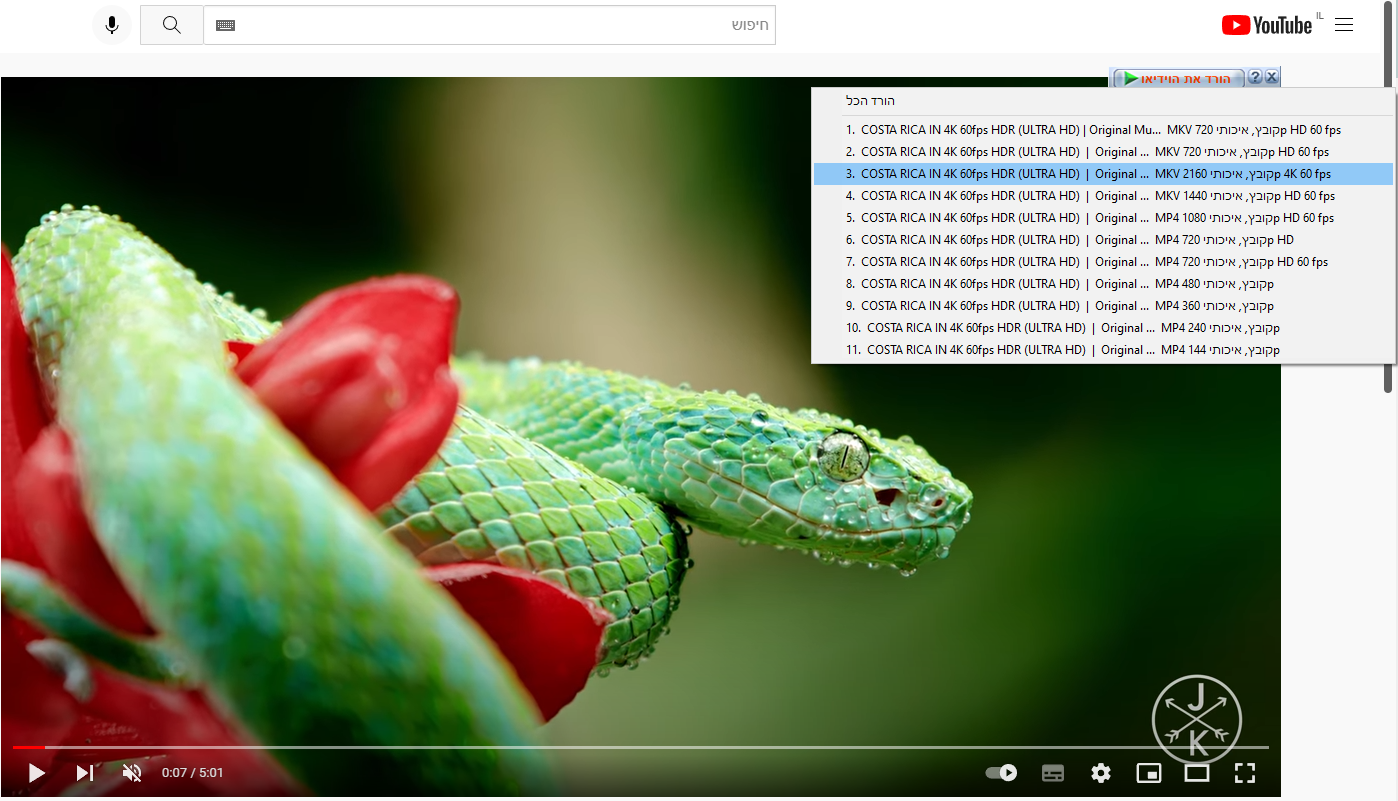Click the voice search microphone icon
Viewport: 1398px width, 801px height.
pyautogui.click(x=112, y=25)
